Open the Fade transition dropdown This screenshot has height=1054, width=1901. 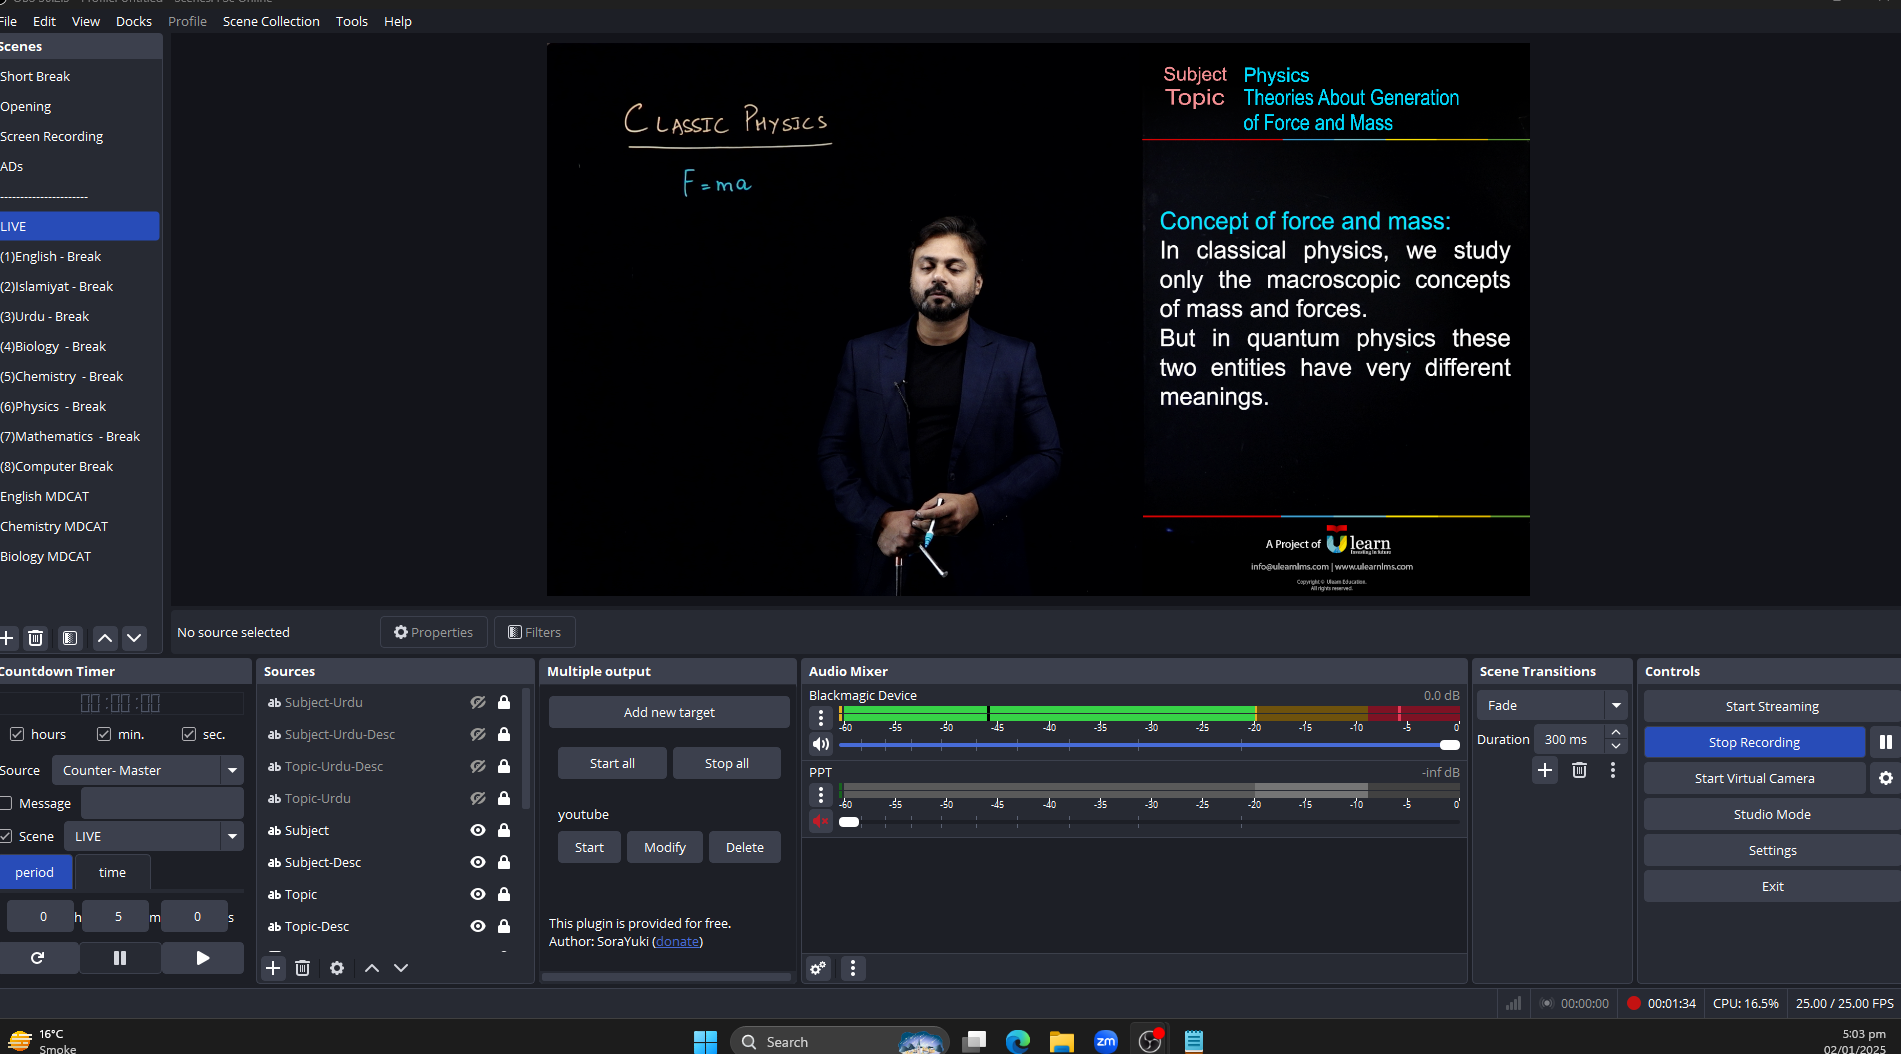coord(1552,705)
